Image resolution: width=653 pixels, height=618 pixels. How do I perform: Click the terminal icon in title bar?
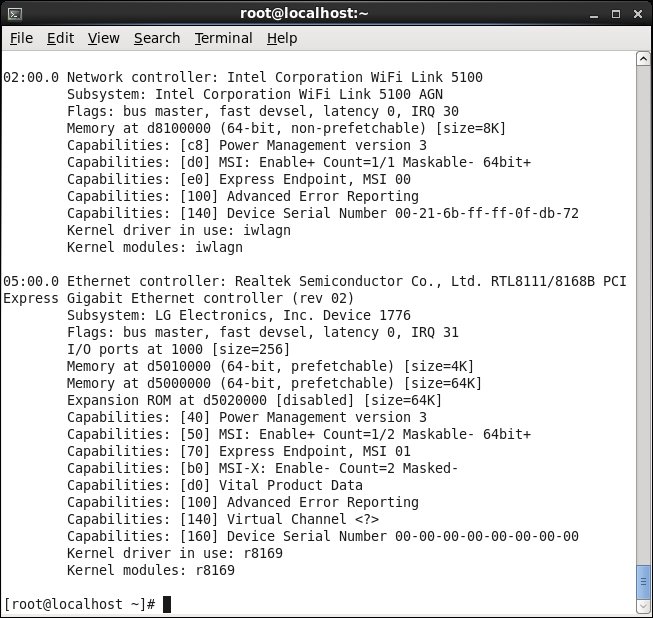tap(15, 14)
